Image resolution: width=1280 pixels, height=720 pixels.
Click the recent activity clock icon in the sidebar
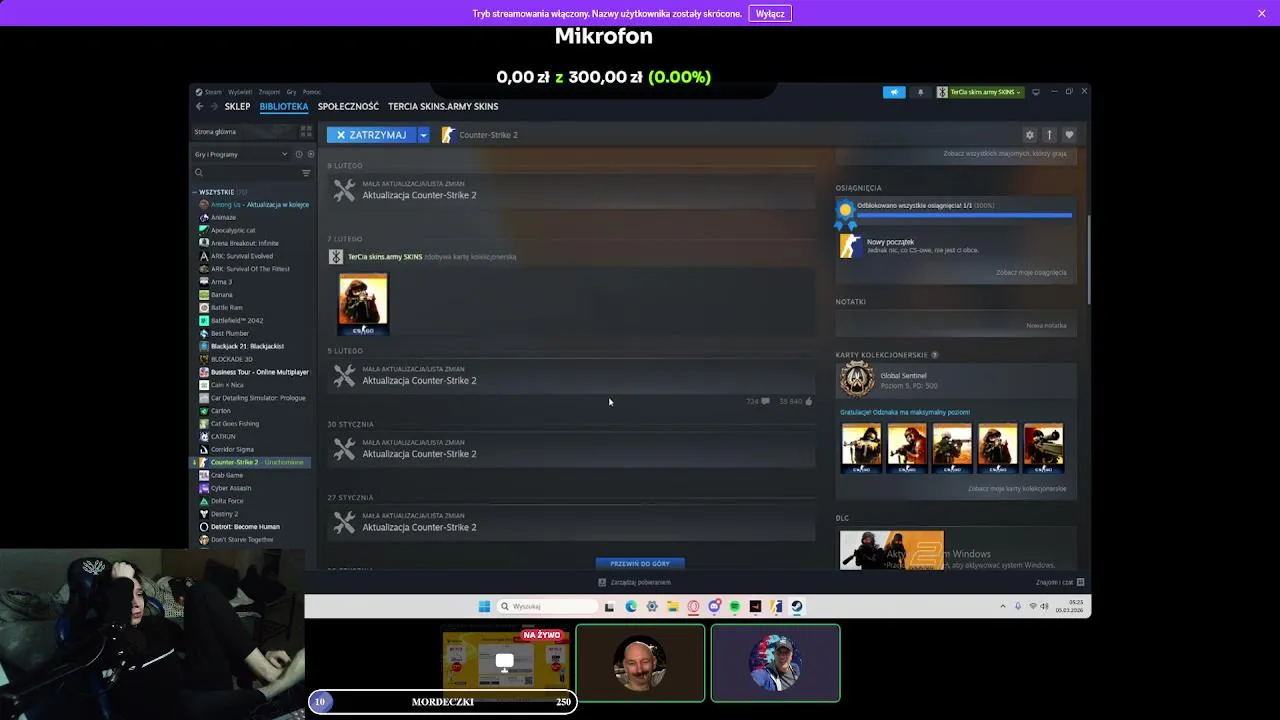(298, 154)
